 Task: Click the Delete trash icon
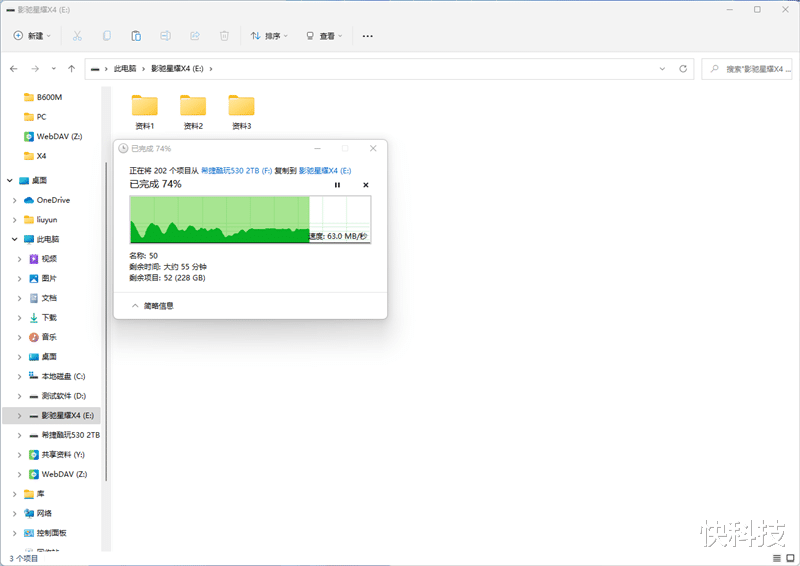(x=224, y=36)
